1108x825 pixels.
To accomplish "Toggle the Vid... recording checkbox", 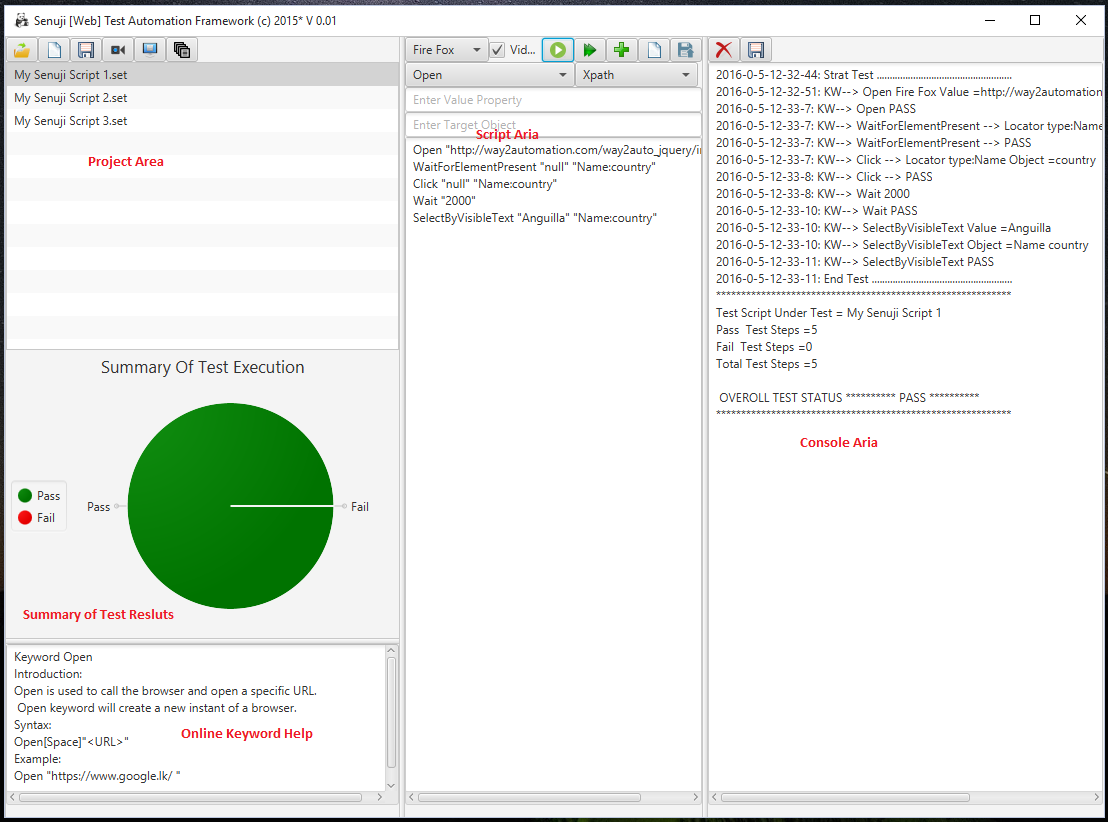I will (497, 49).
